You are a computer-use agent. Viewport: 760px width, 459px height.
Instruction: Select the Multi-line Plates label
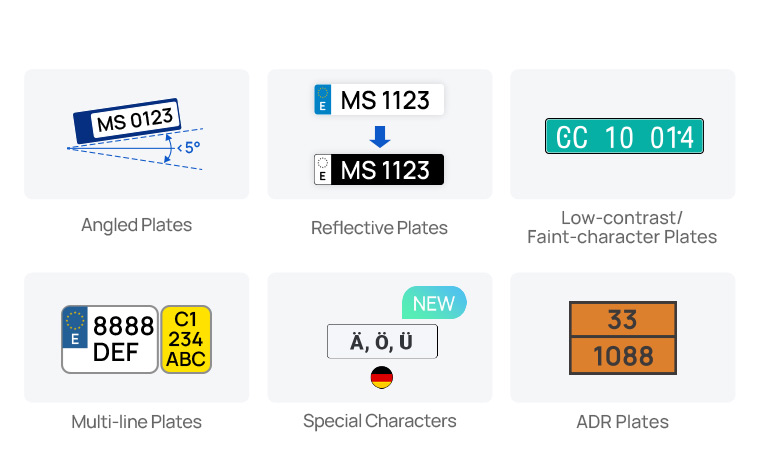pyautogui.click(x=136, y=422)
